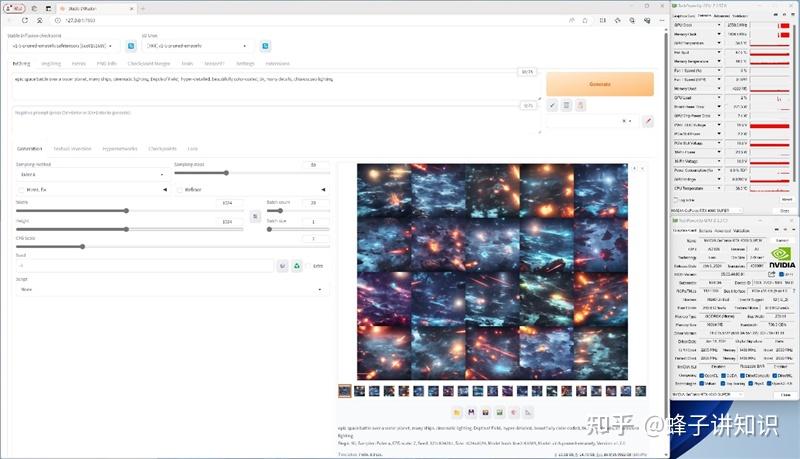Open the Settings tab

pyautogui.click(x=245, y=64)
